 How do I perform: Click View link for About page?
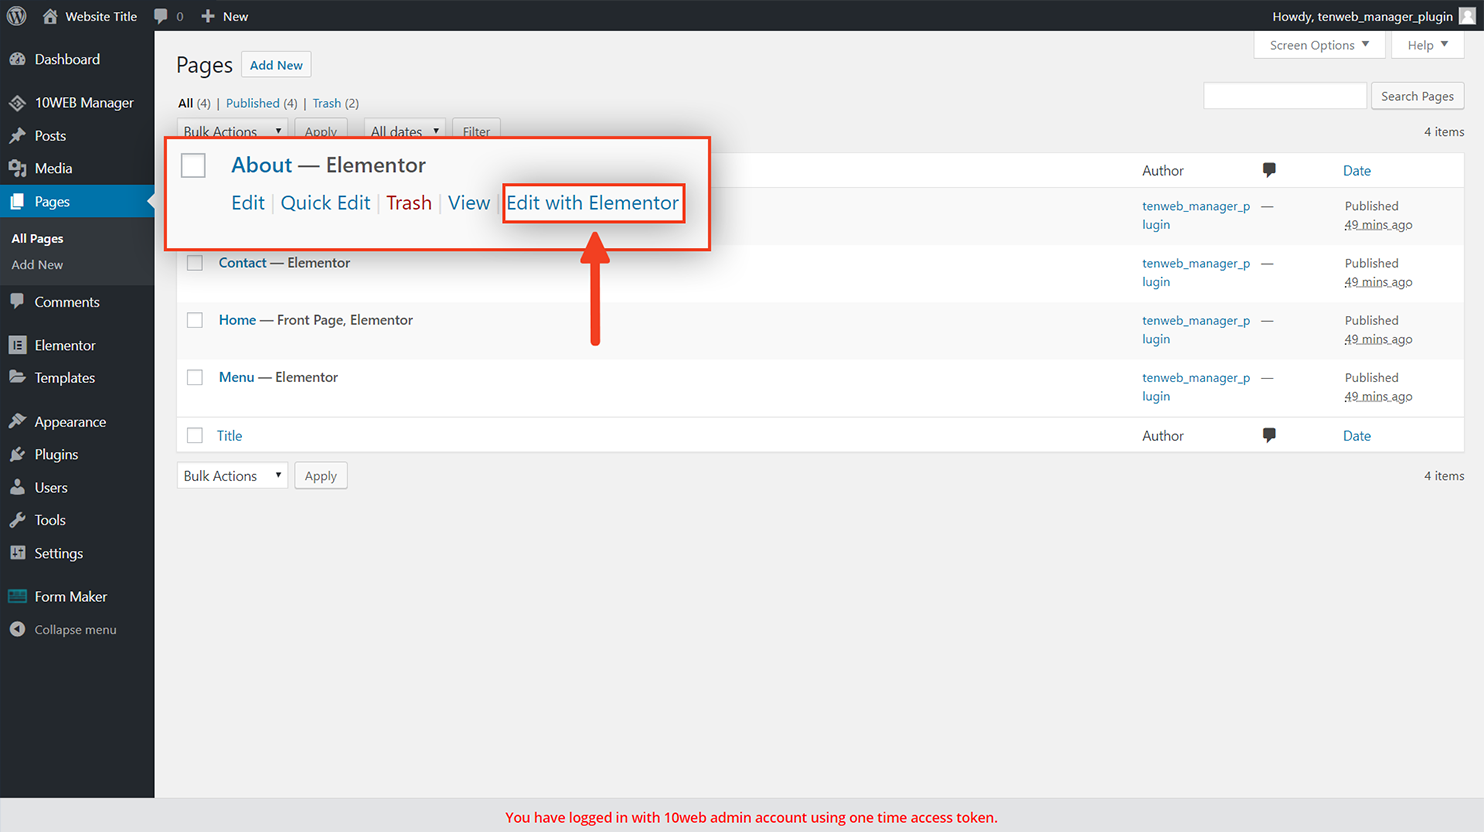(469, 203)
